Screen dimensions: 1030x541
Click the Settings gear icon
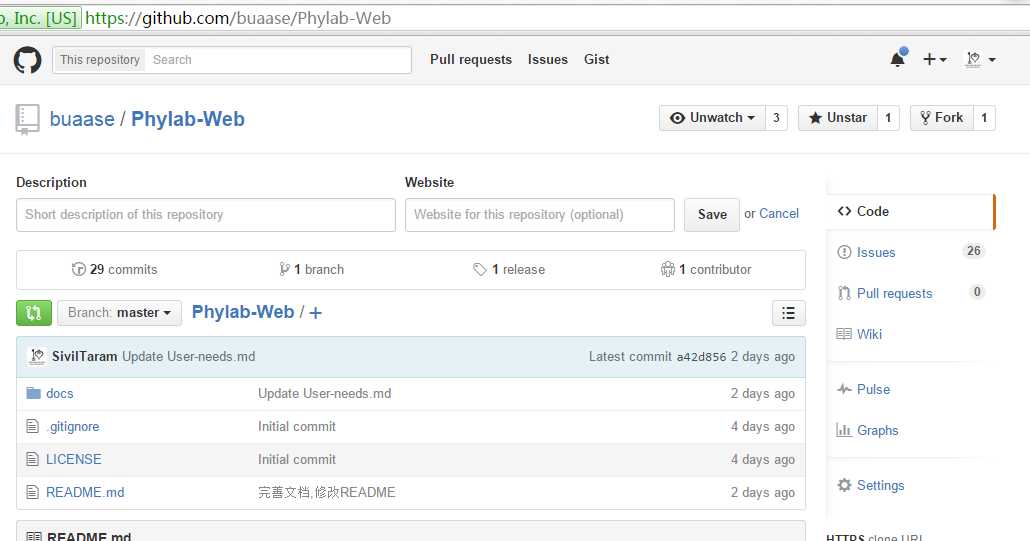click(x=844, y=485)
